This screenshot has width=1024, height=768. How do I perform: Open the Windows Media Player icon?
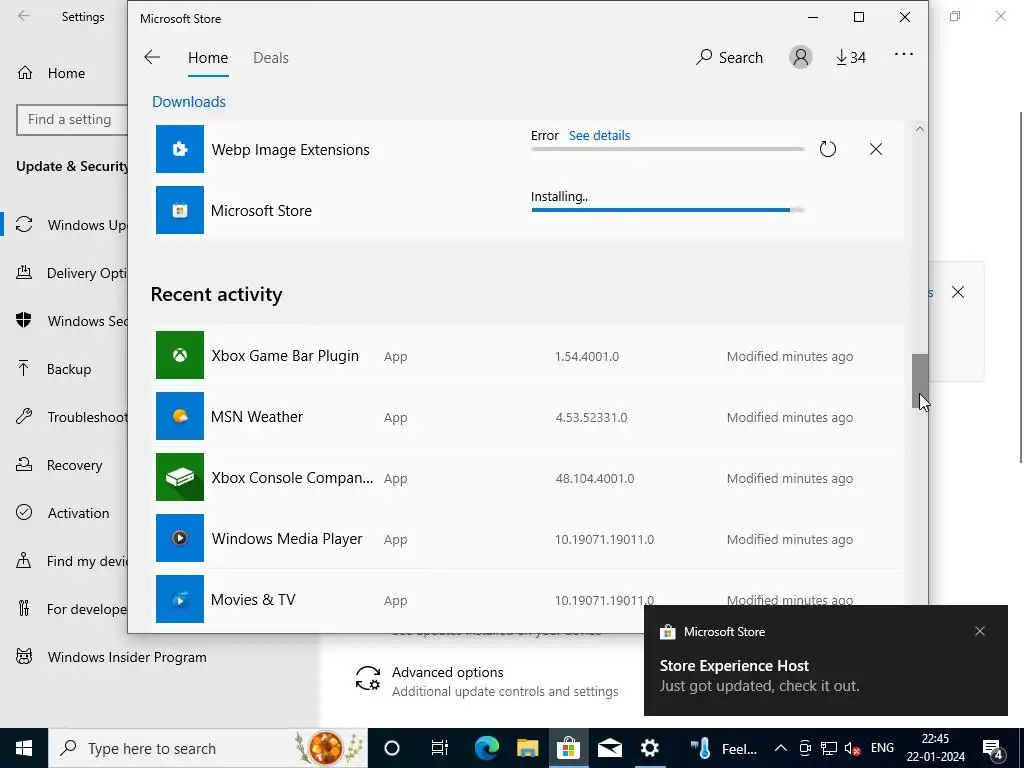click(180, 538)
